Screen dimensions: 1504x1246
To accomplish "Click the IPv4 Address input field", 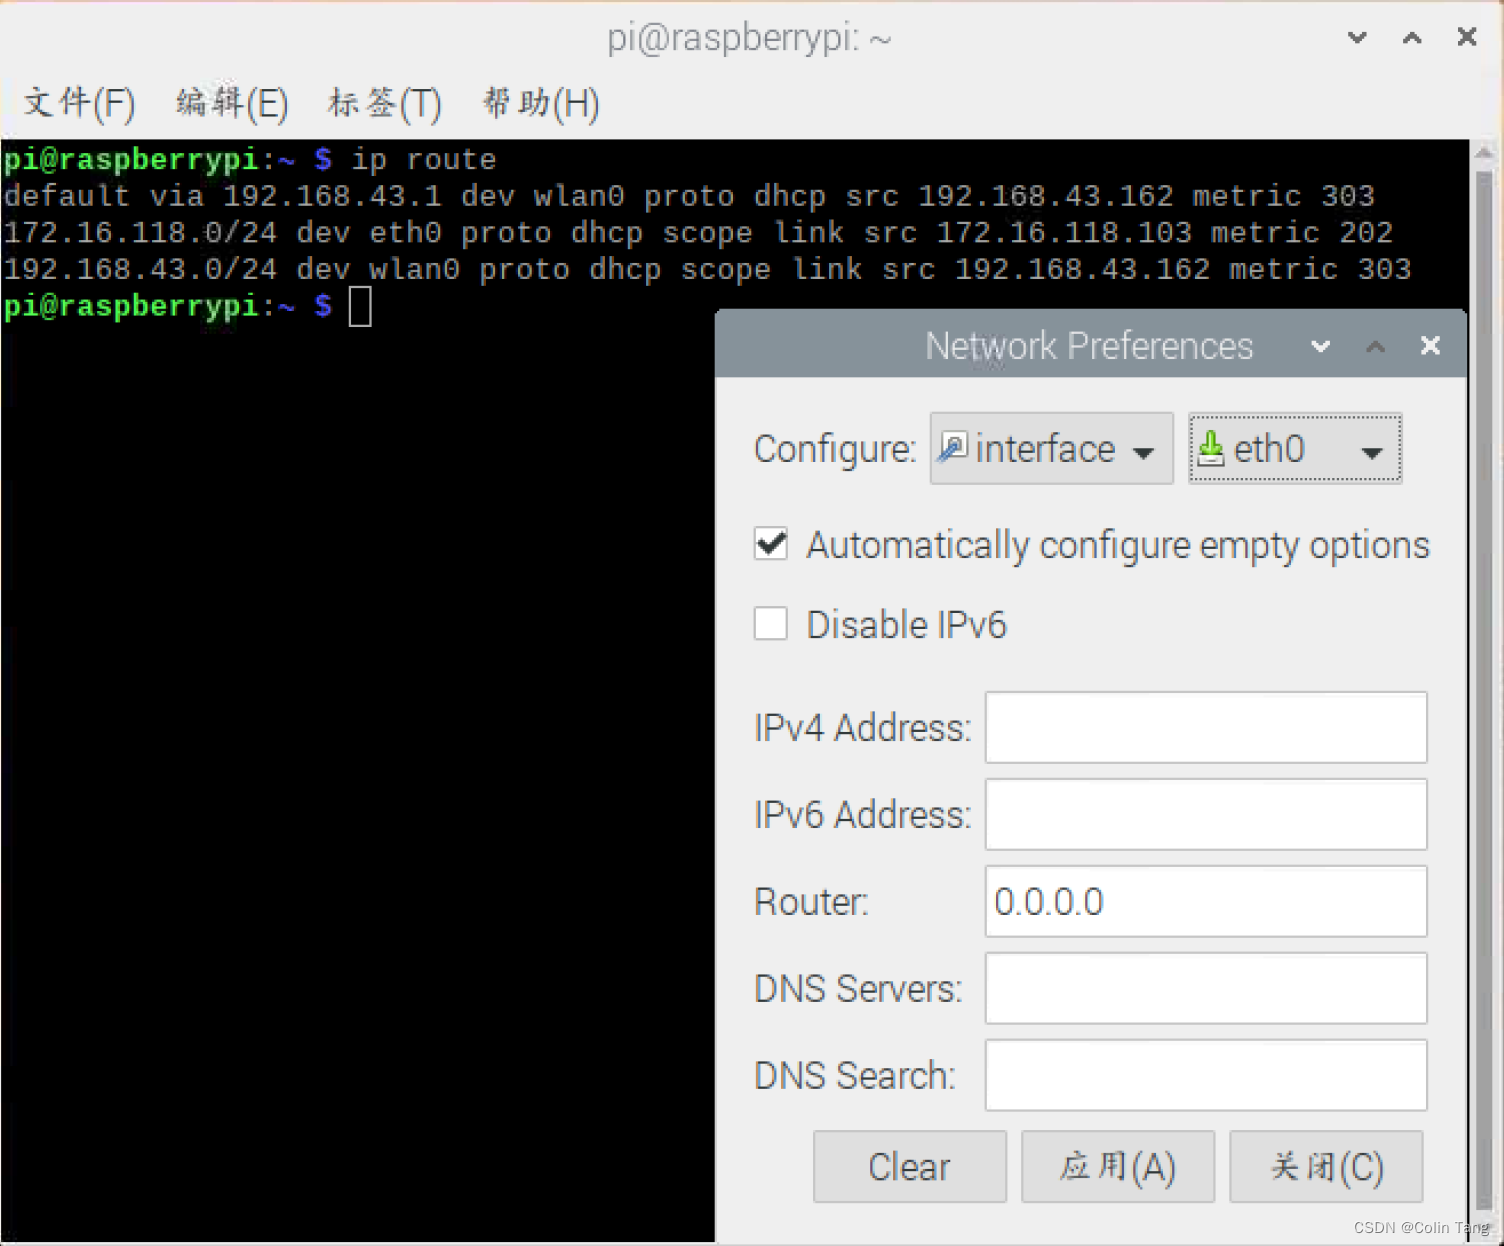I will pyautogui.click(x=1206, y=727).
